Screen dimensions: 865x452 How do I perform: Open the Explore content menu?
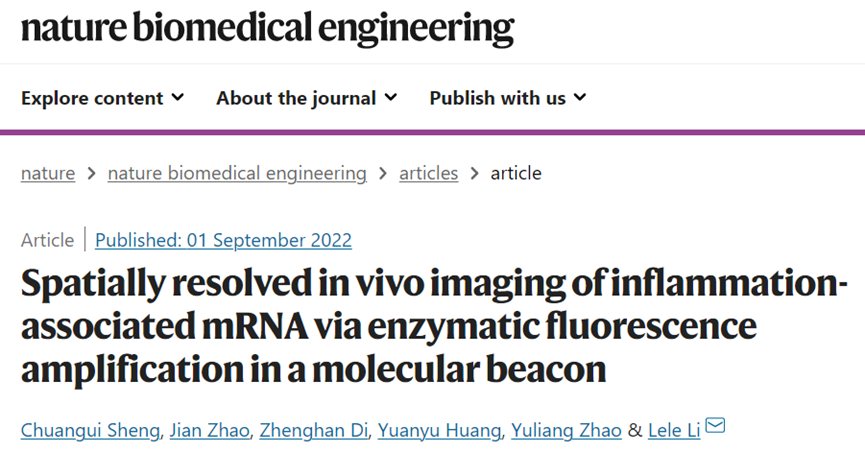pyautogui.click(x=103, y=98)
